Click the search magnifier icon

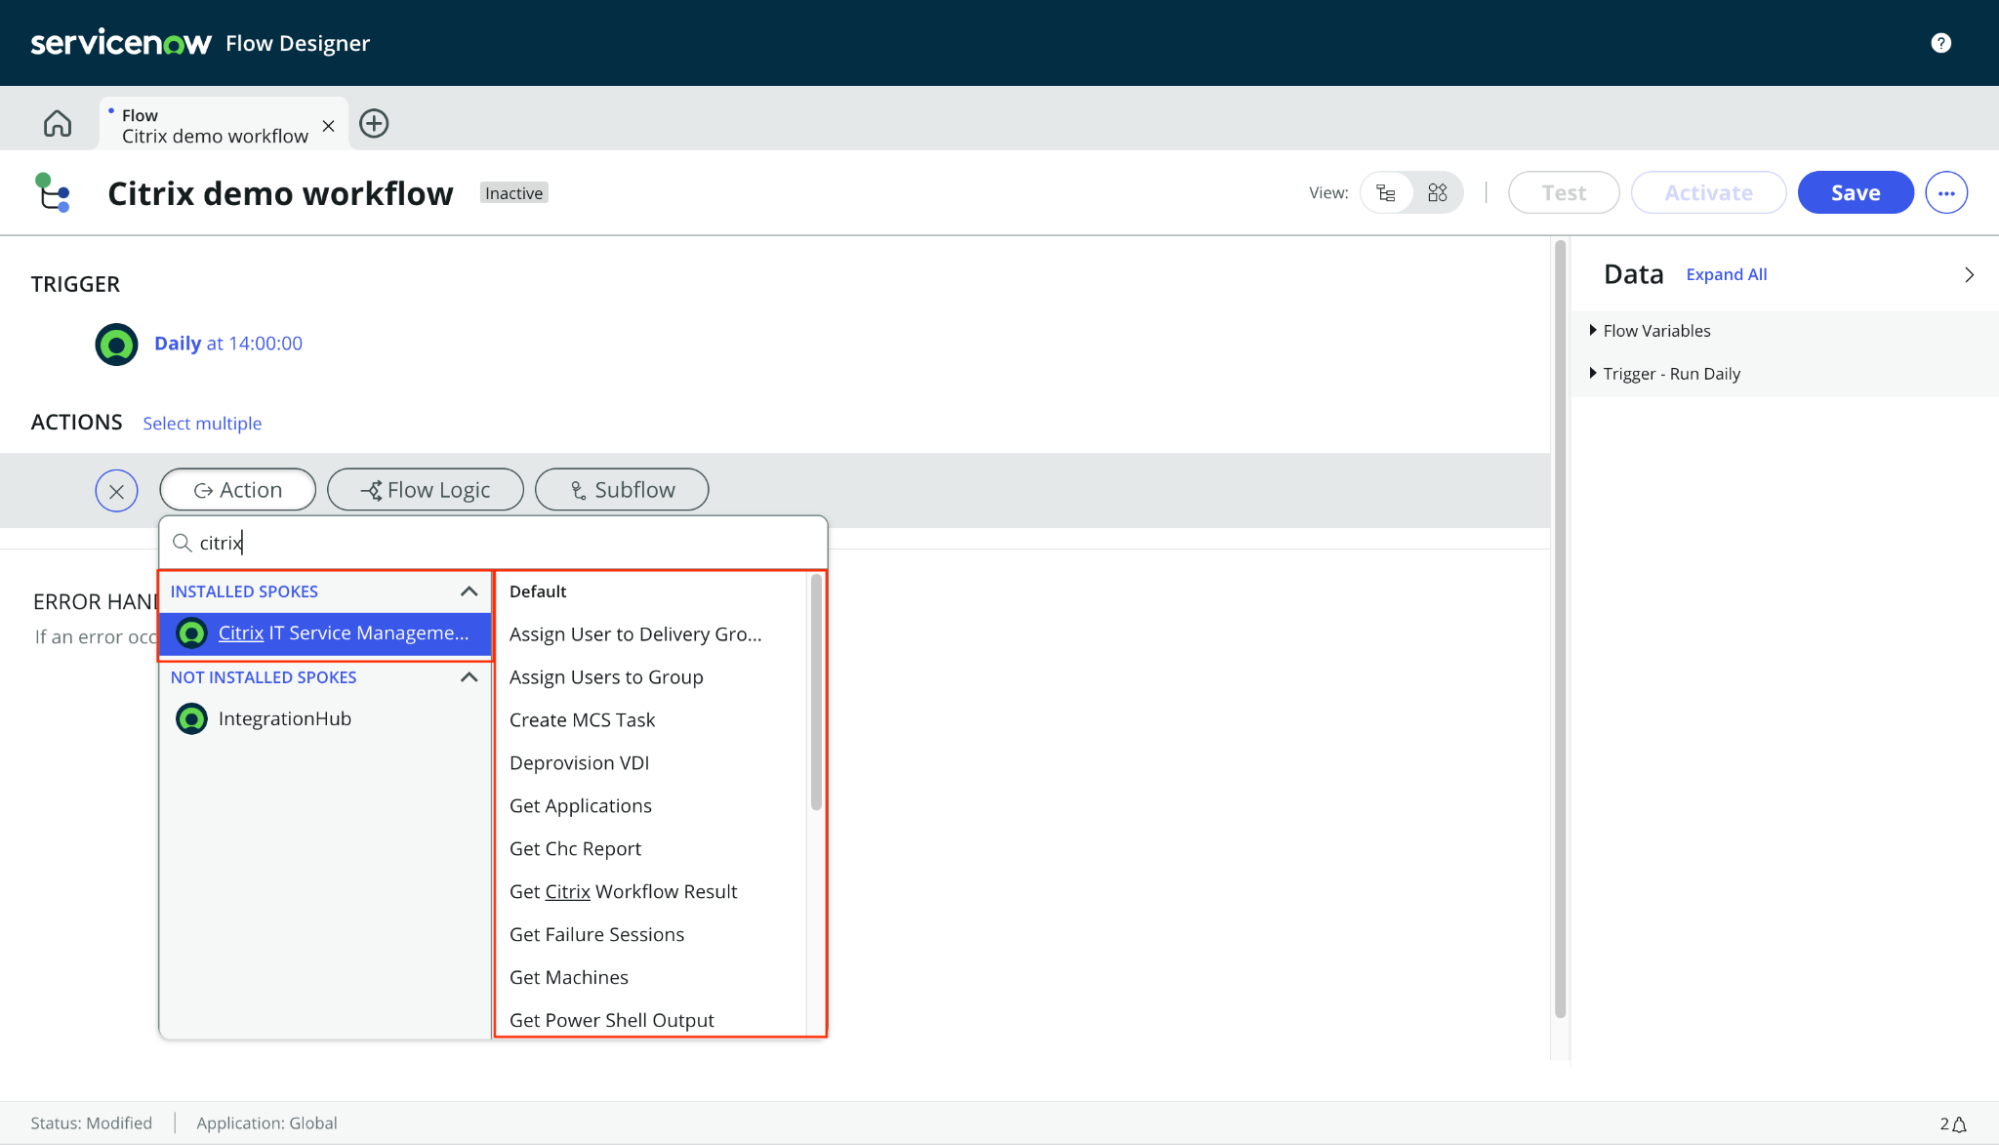click(182, 542)
